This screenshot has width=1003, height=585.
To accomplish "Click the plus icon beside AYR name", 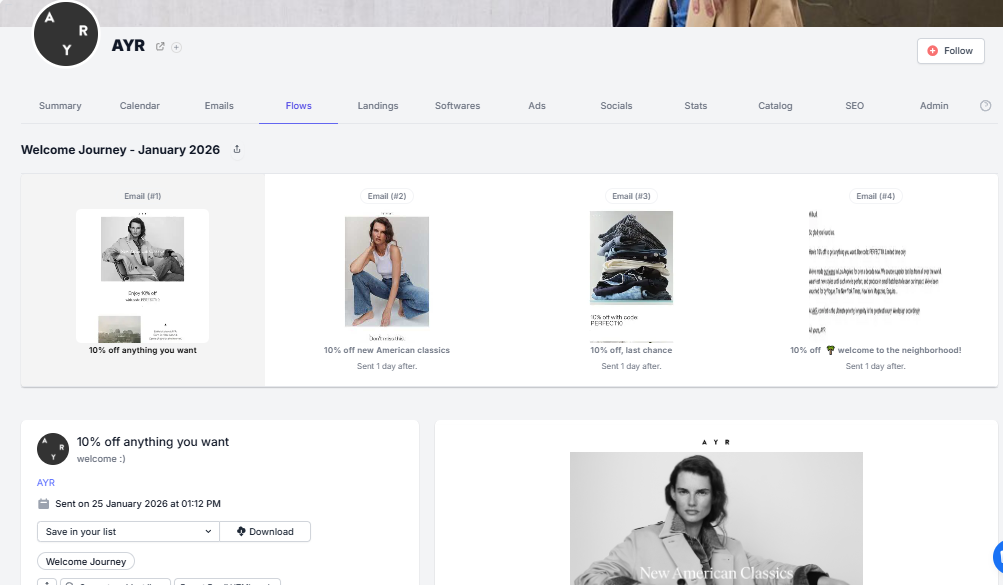I will pos(177,47).
